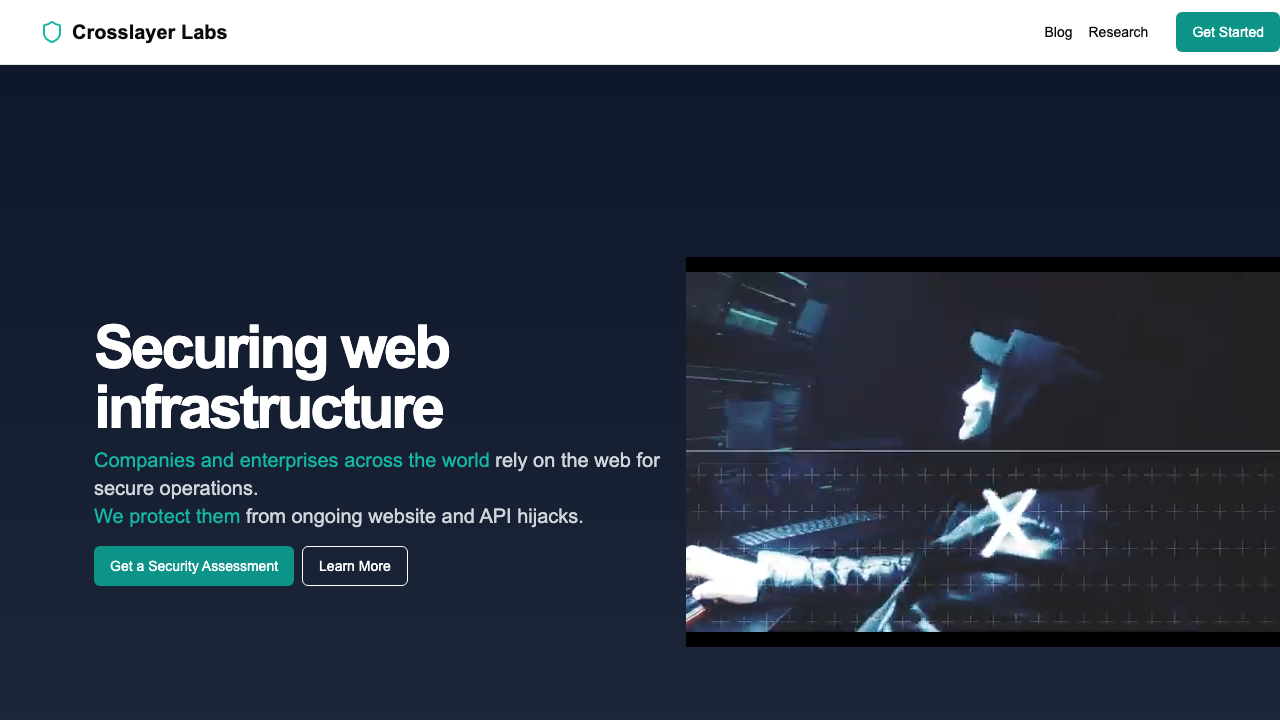The image size is (1280, 720).
Task: Open the Research navigation link
Action: pos(1118,32)
